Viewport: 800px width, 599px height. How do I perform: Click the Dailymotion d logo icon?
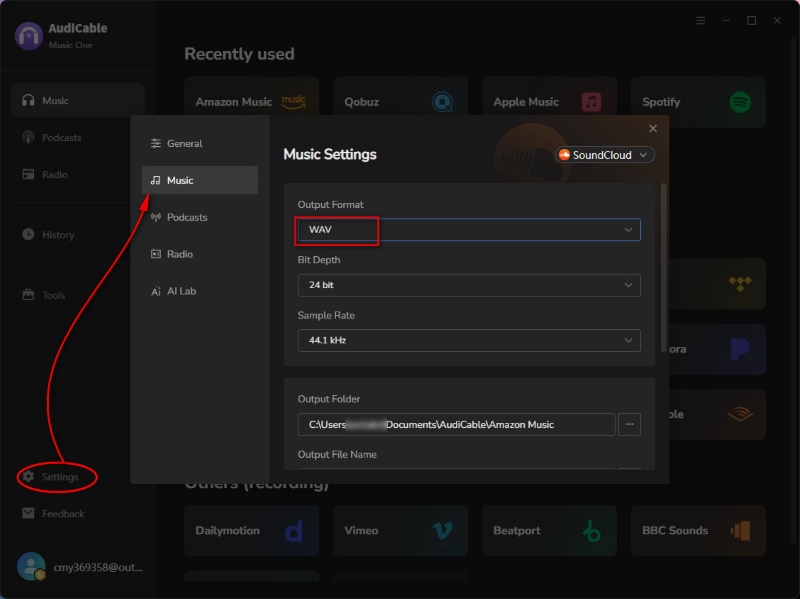coord(293,531)
